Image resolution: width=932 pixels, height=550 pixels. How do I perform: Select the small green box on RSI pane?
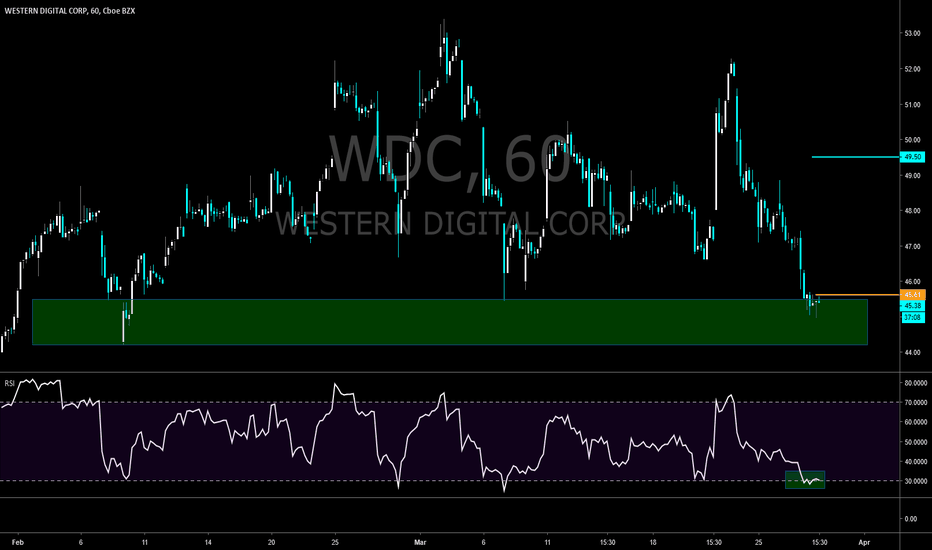(805, 479)
